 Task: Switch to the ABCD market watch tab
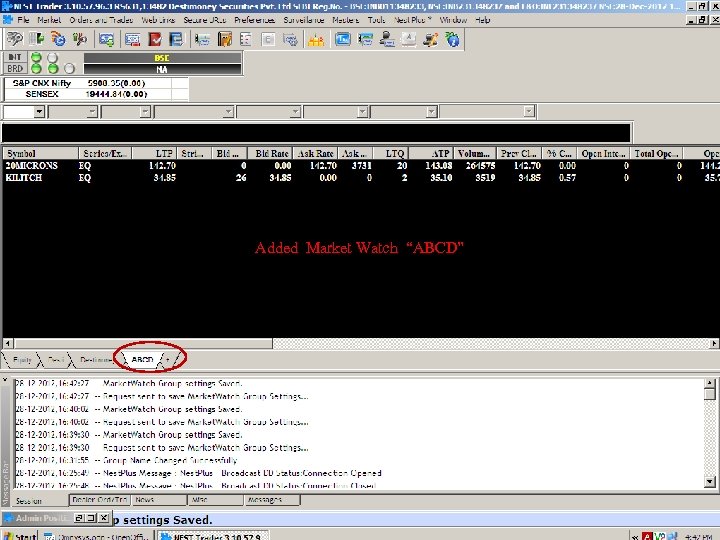[x=142, y=360]
